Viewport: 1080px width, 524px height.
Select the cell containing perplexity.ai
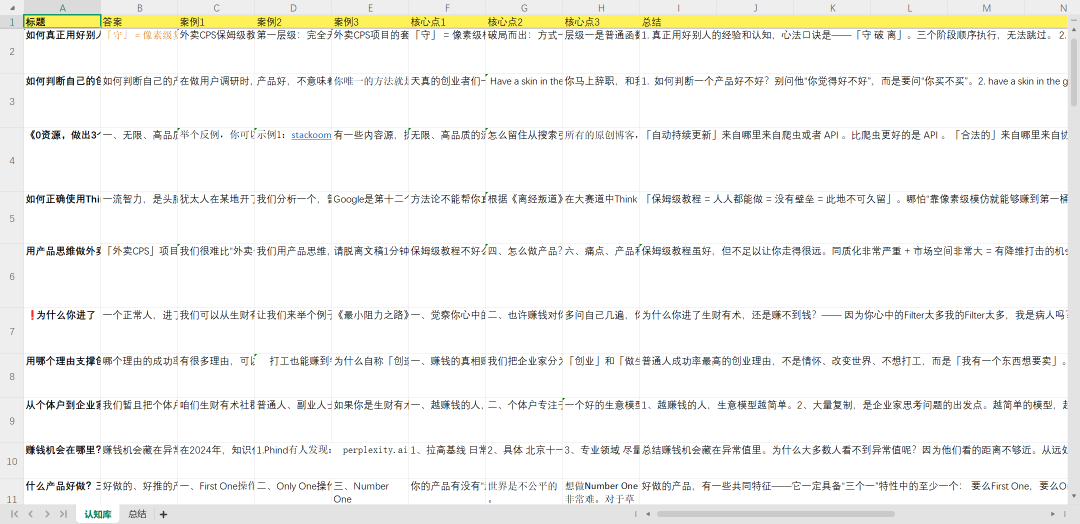point(371,461)
